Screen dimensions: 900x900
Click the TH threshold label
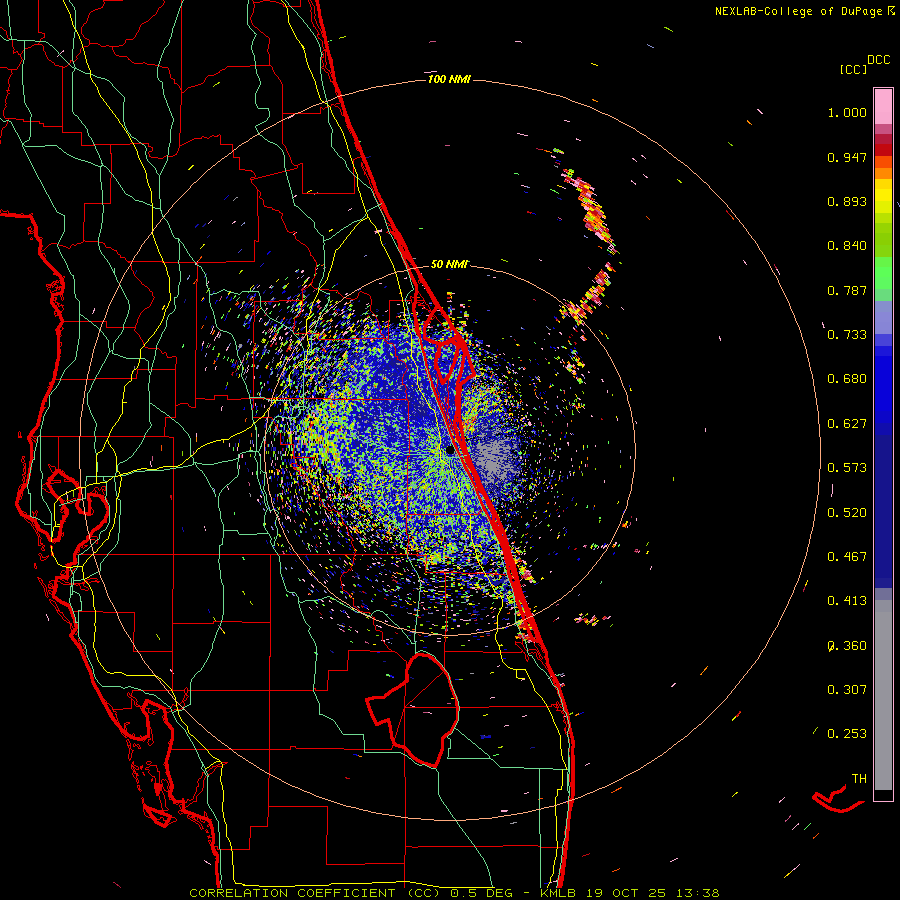tap(859, 779)
